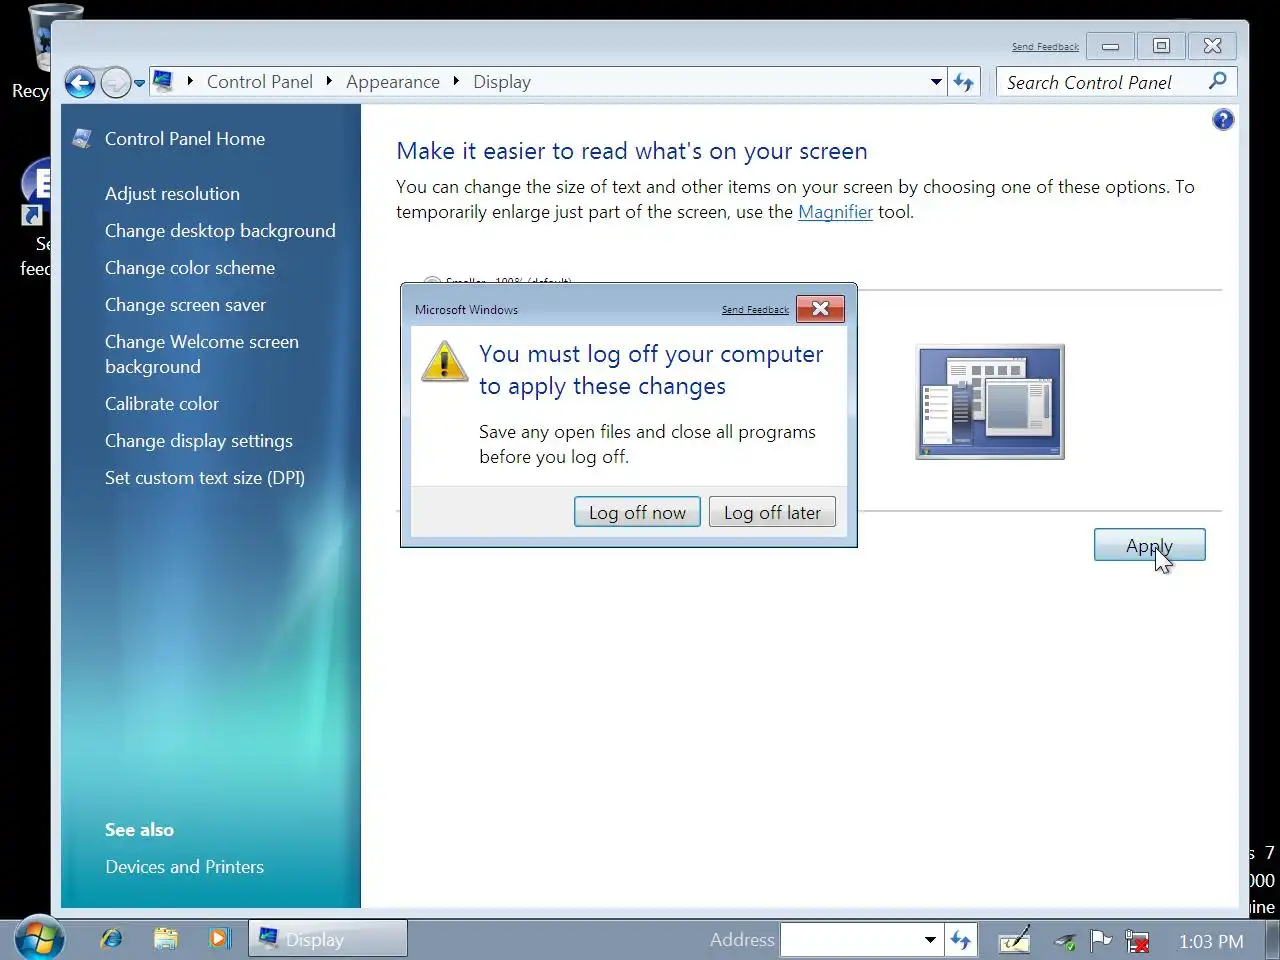Open Change display settings
1280x960 pixels.
[x=199, y=441]
